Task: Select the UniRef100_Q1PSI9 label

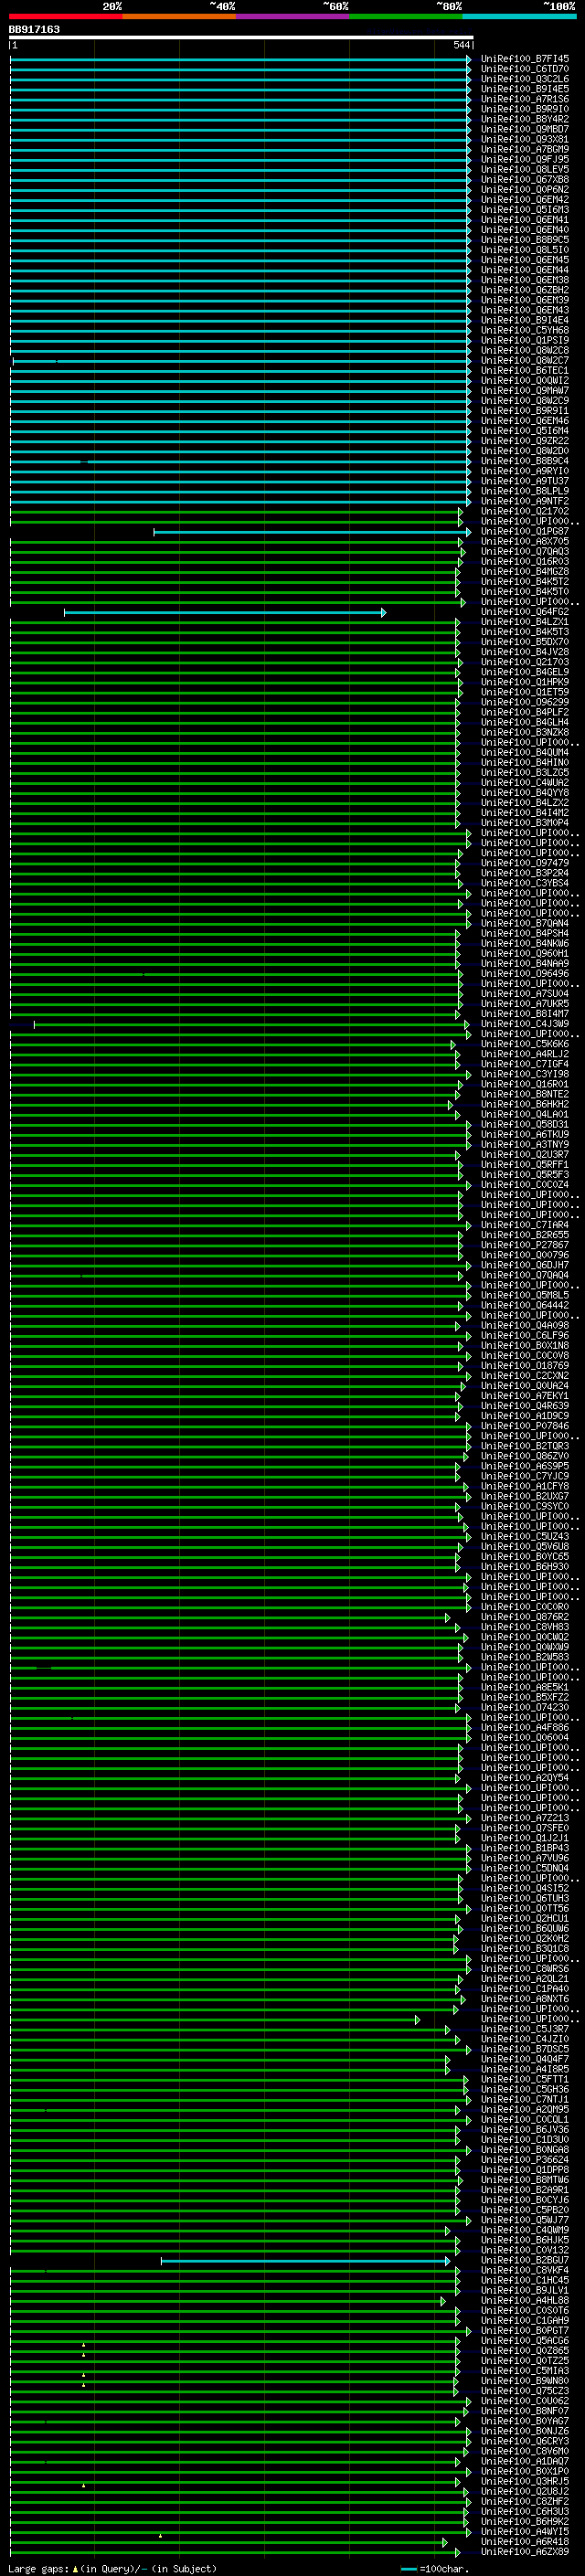Action: point(525,340)
